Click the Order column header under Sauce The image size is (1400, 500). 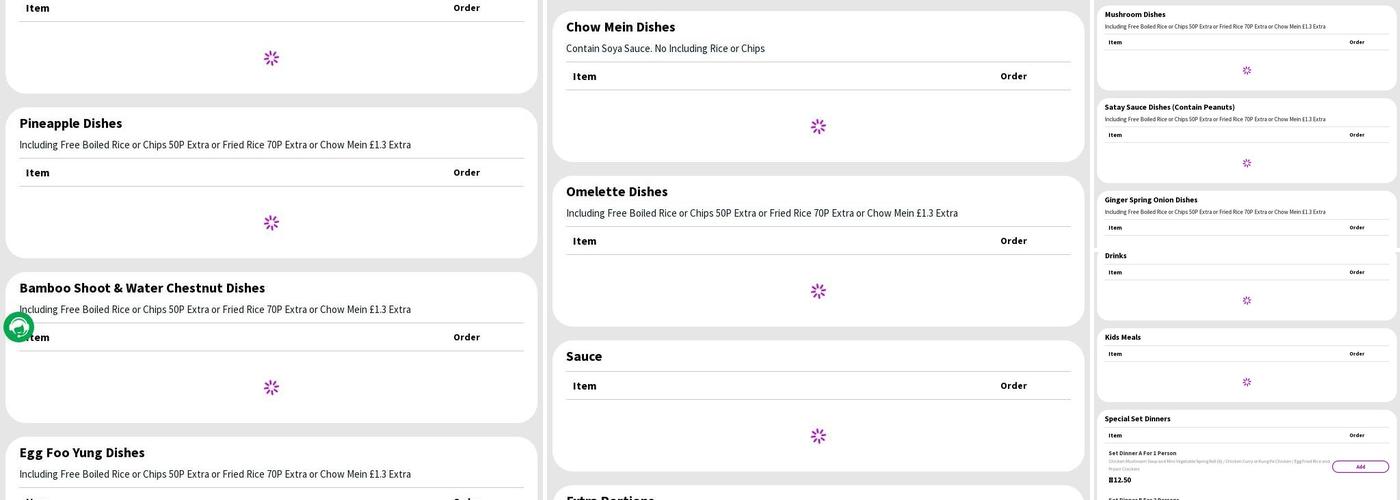point(1013,386)
